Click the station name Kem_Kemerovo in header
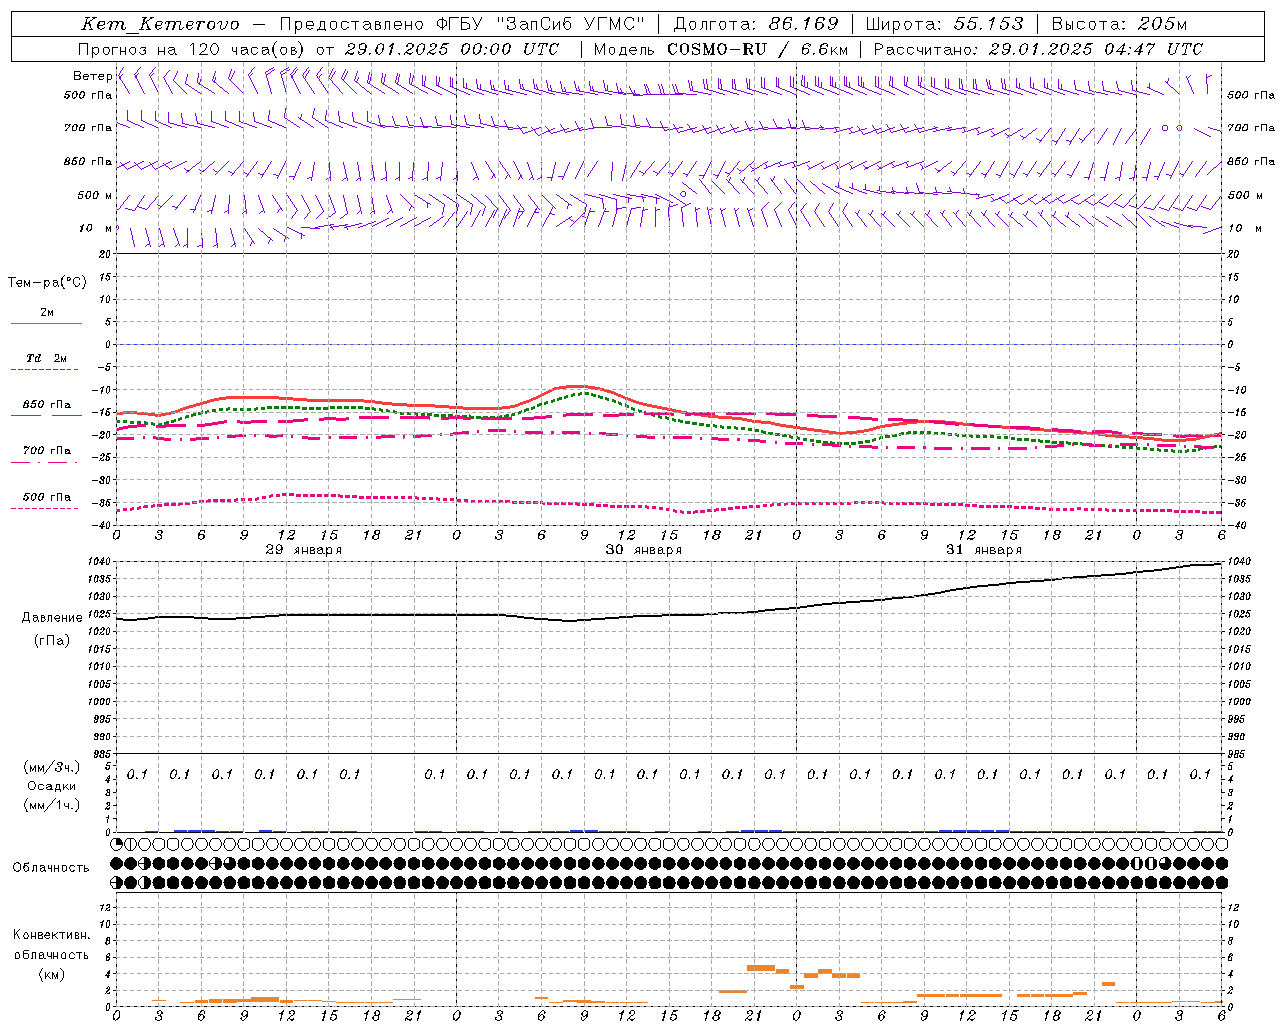 160,24
